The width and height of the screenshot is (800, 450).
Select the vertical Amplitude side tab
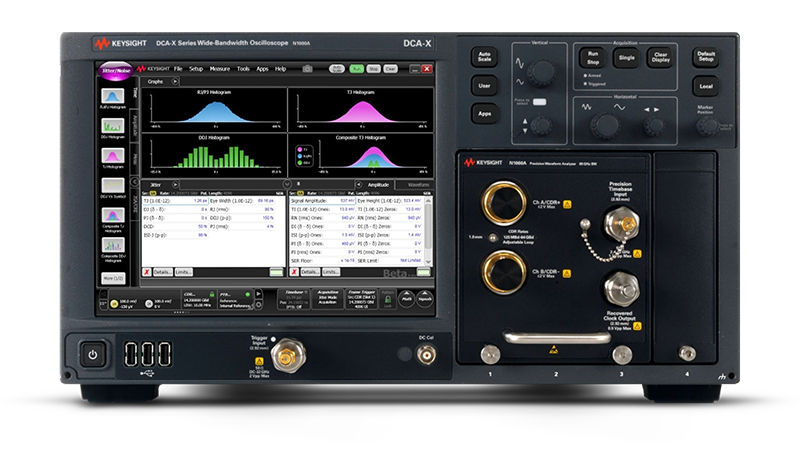pos(135,126)
